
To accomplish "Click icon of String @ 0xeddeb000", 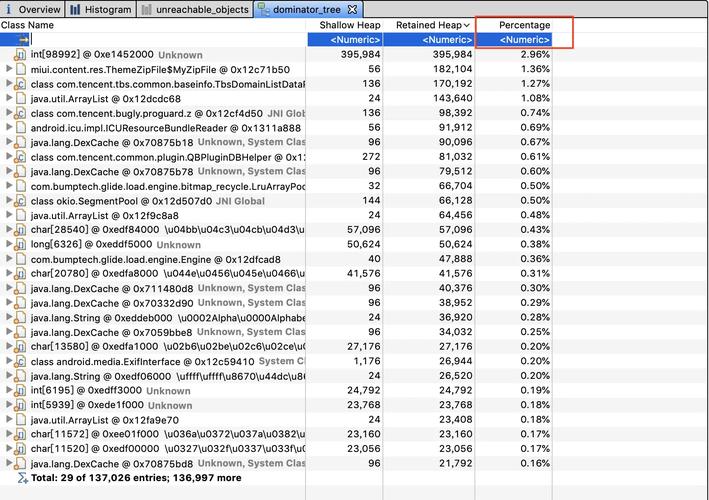I will tap(20, 317).
